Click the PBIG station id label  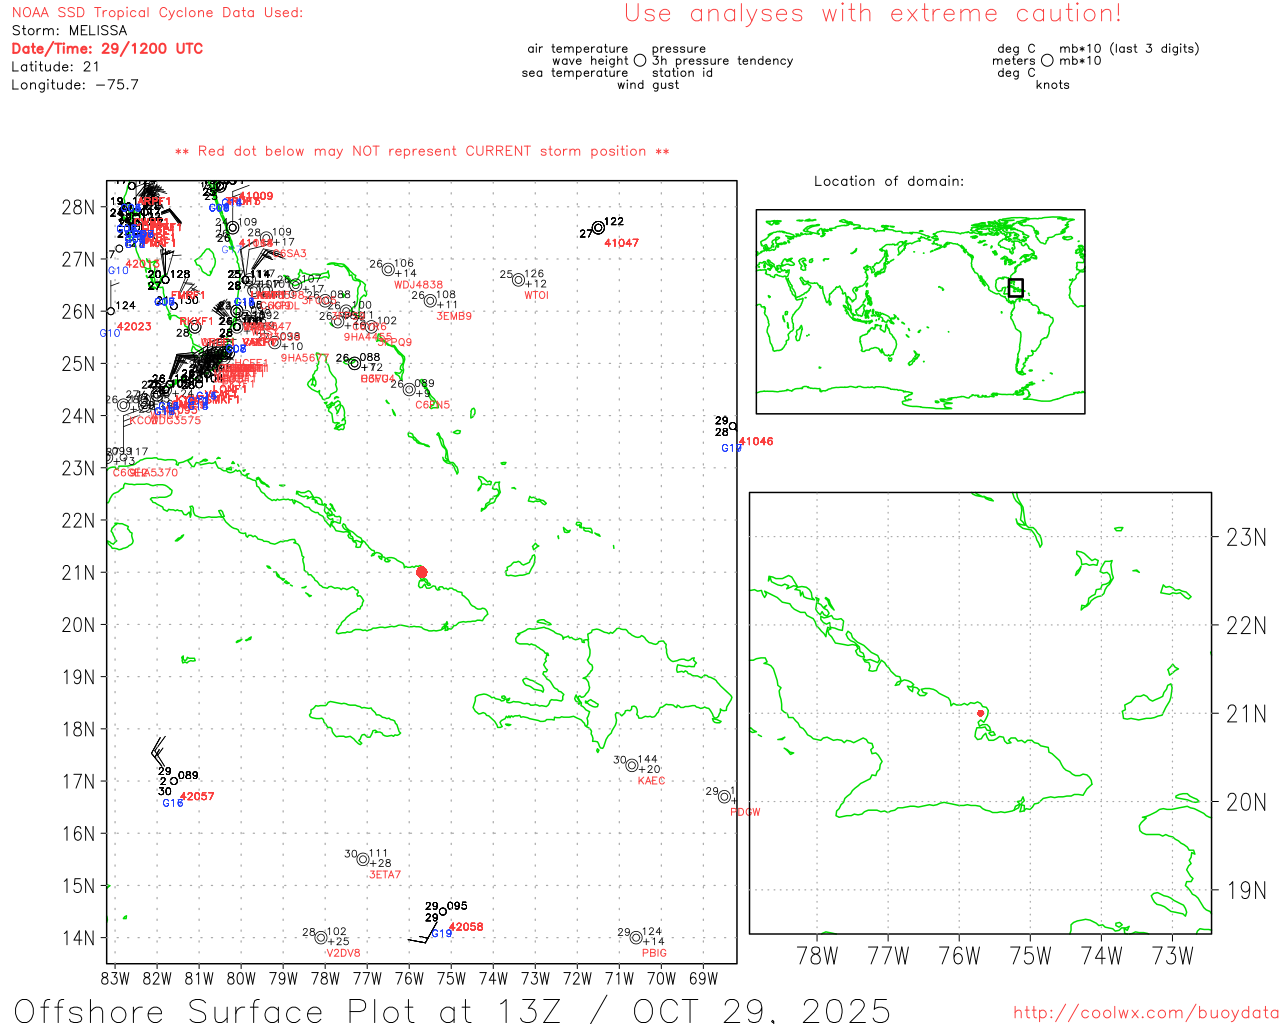tap(654, 953)
